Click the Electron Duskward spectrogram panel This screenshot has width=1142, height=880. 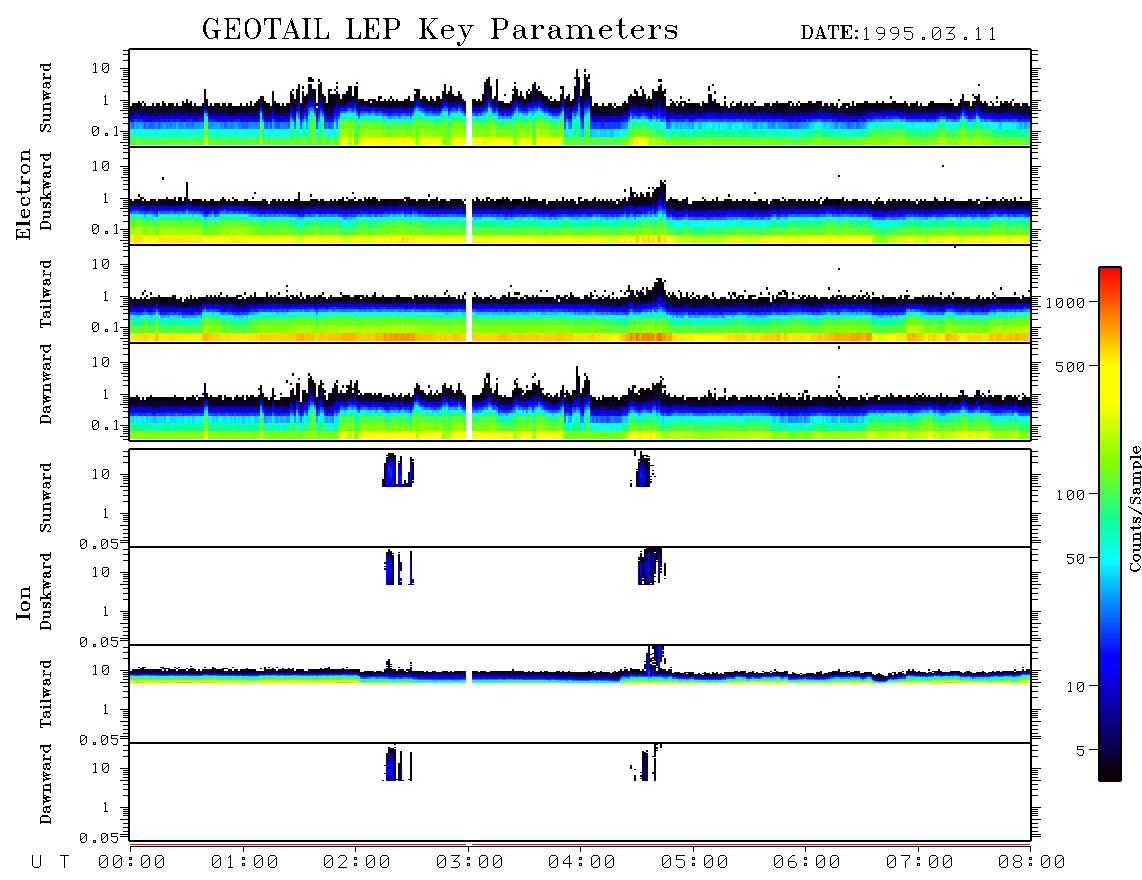point(580,195)
